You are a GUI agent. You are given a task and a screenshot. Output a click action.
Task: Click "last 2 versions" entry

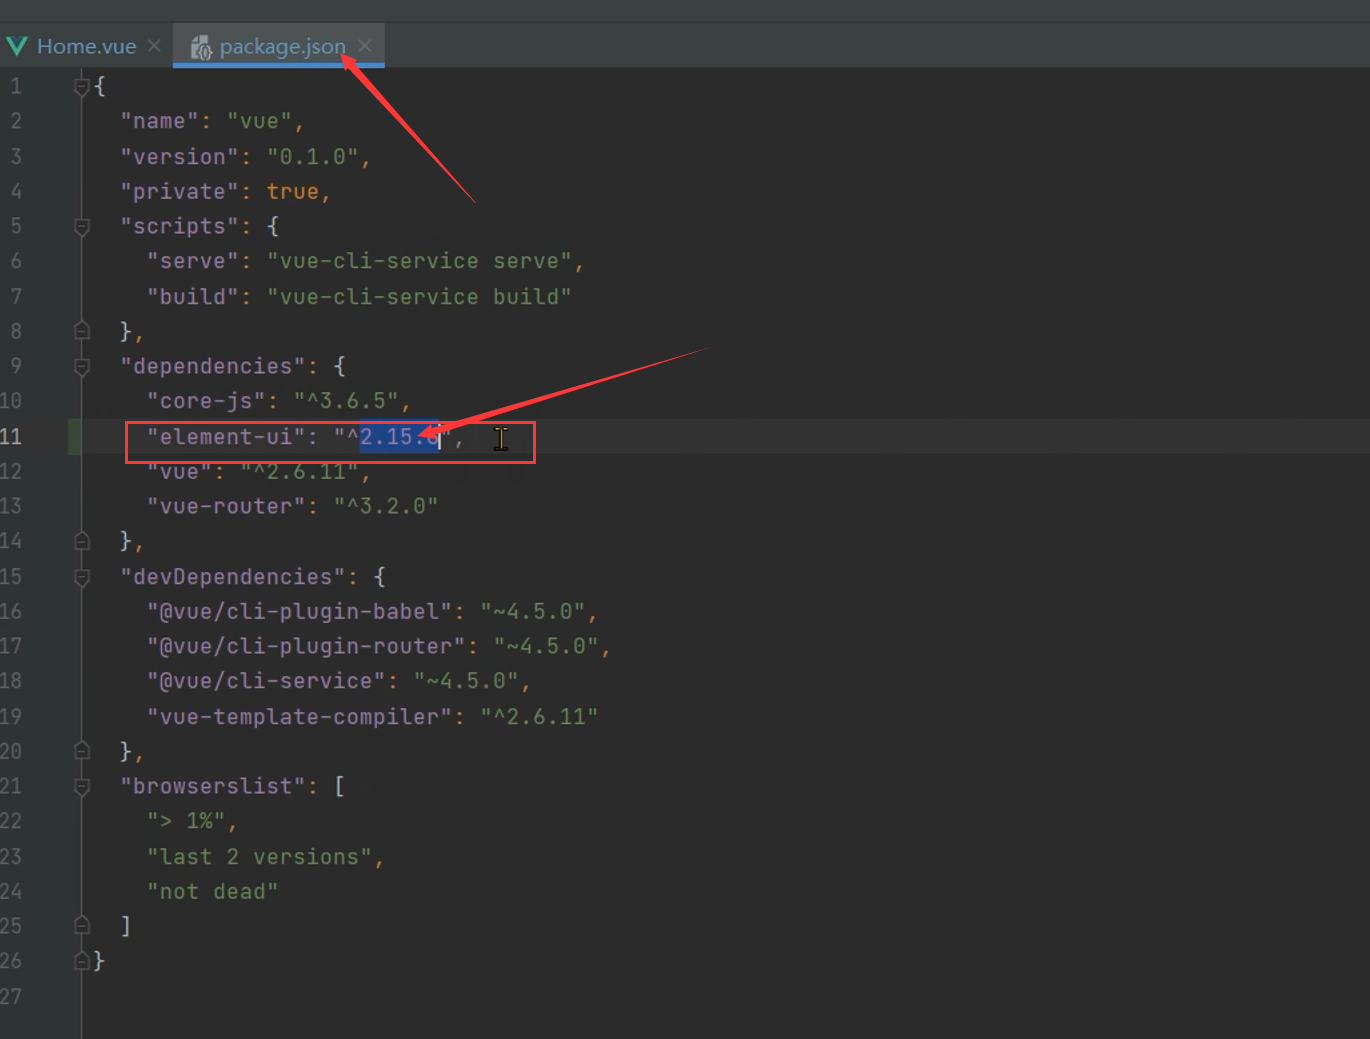point(259,857)
